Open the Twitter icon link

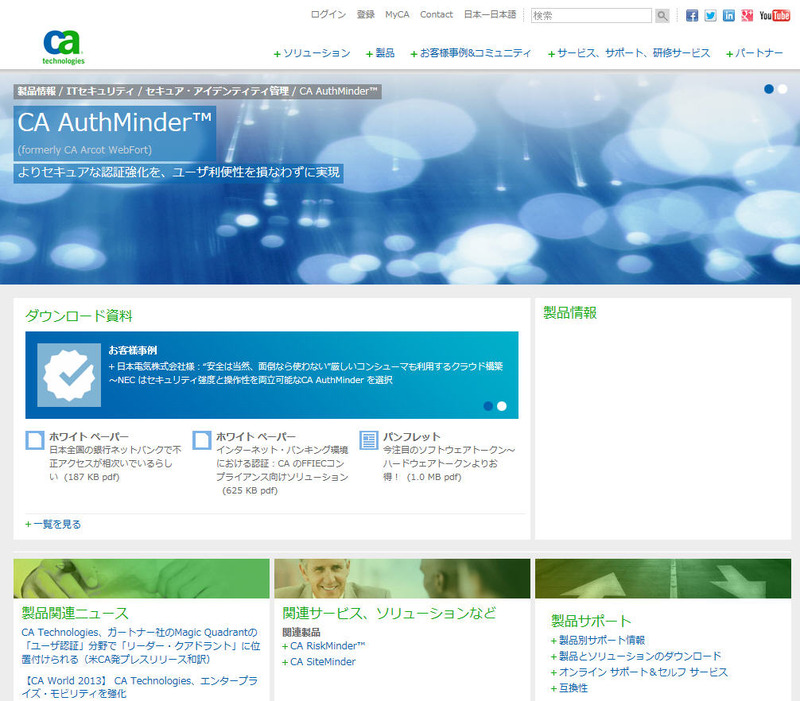(710, 16)
